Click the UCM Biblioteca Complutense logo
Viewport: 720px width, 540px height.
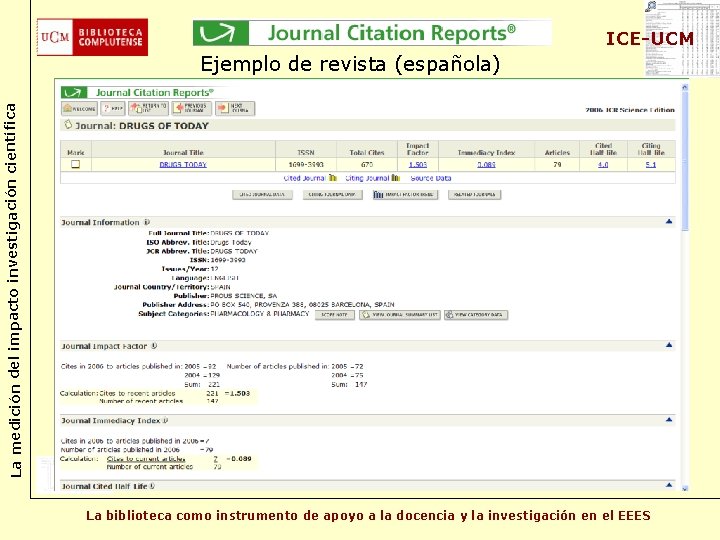(x=92, y=37)
